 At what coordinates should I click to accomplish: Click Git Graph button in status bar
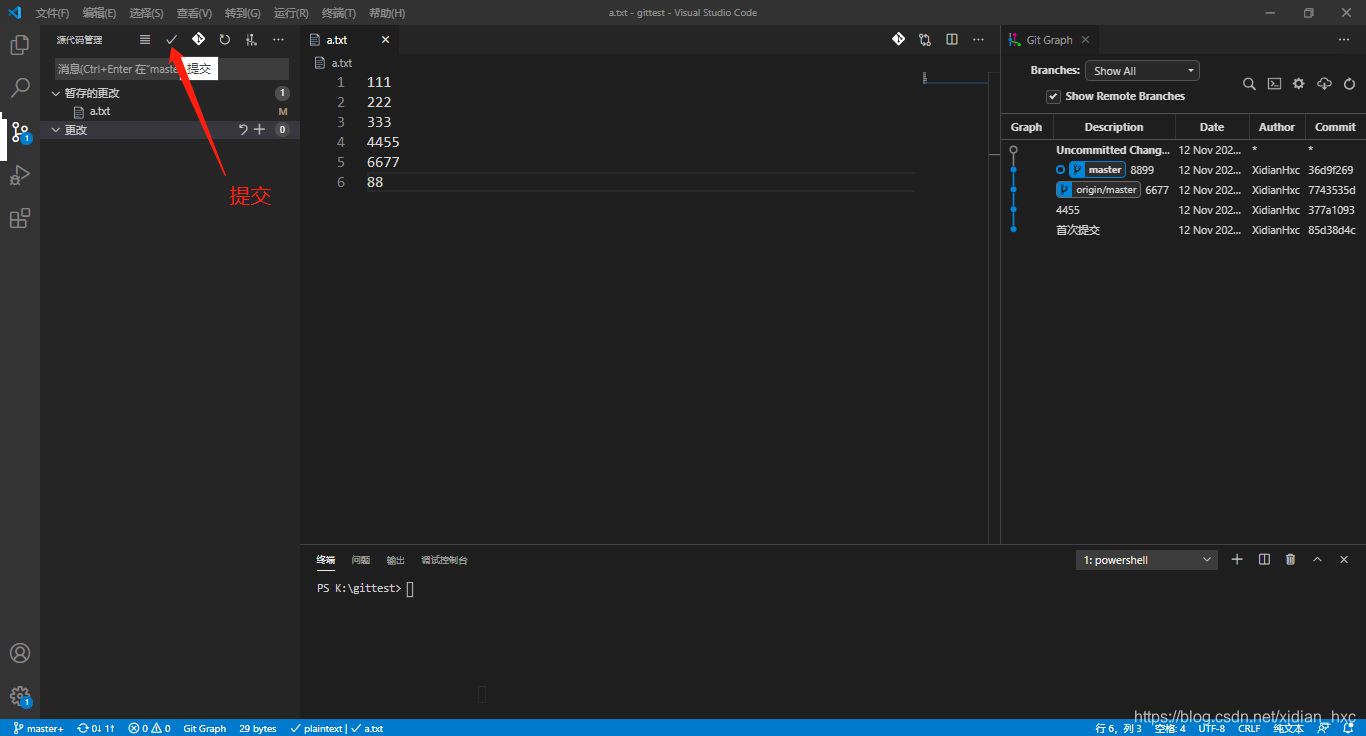pyautogui.click(x=204, y=728)
